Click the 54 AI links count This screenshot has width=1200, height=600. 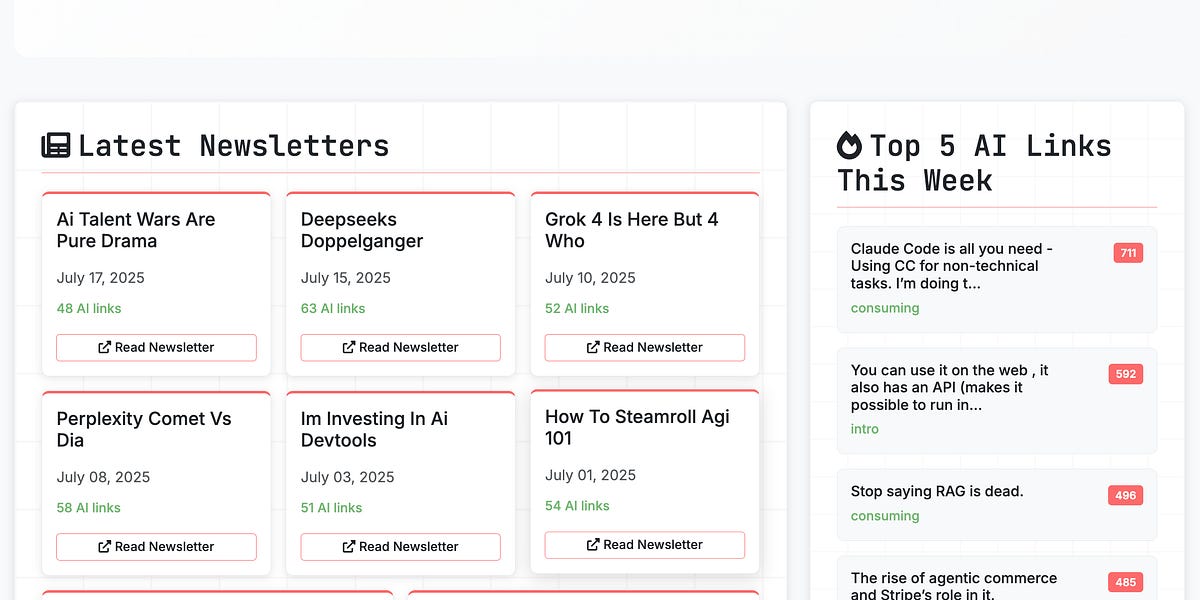coord(577,505)
